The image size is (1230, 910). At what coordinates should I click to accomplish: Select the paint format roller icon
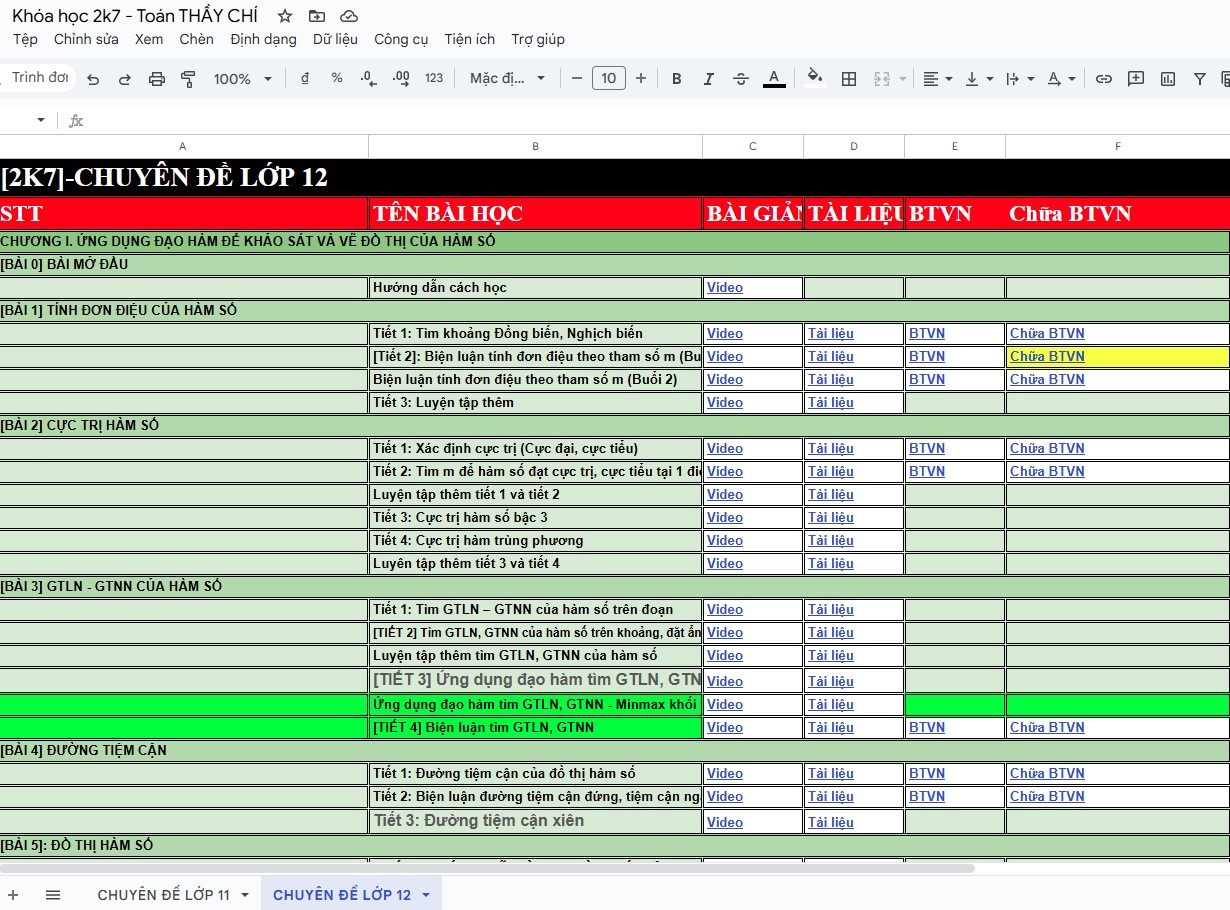pyautogui.click(x=188, y=79)
